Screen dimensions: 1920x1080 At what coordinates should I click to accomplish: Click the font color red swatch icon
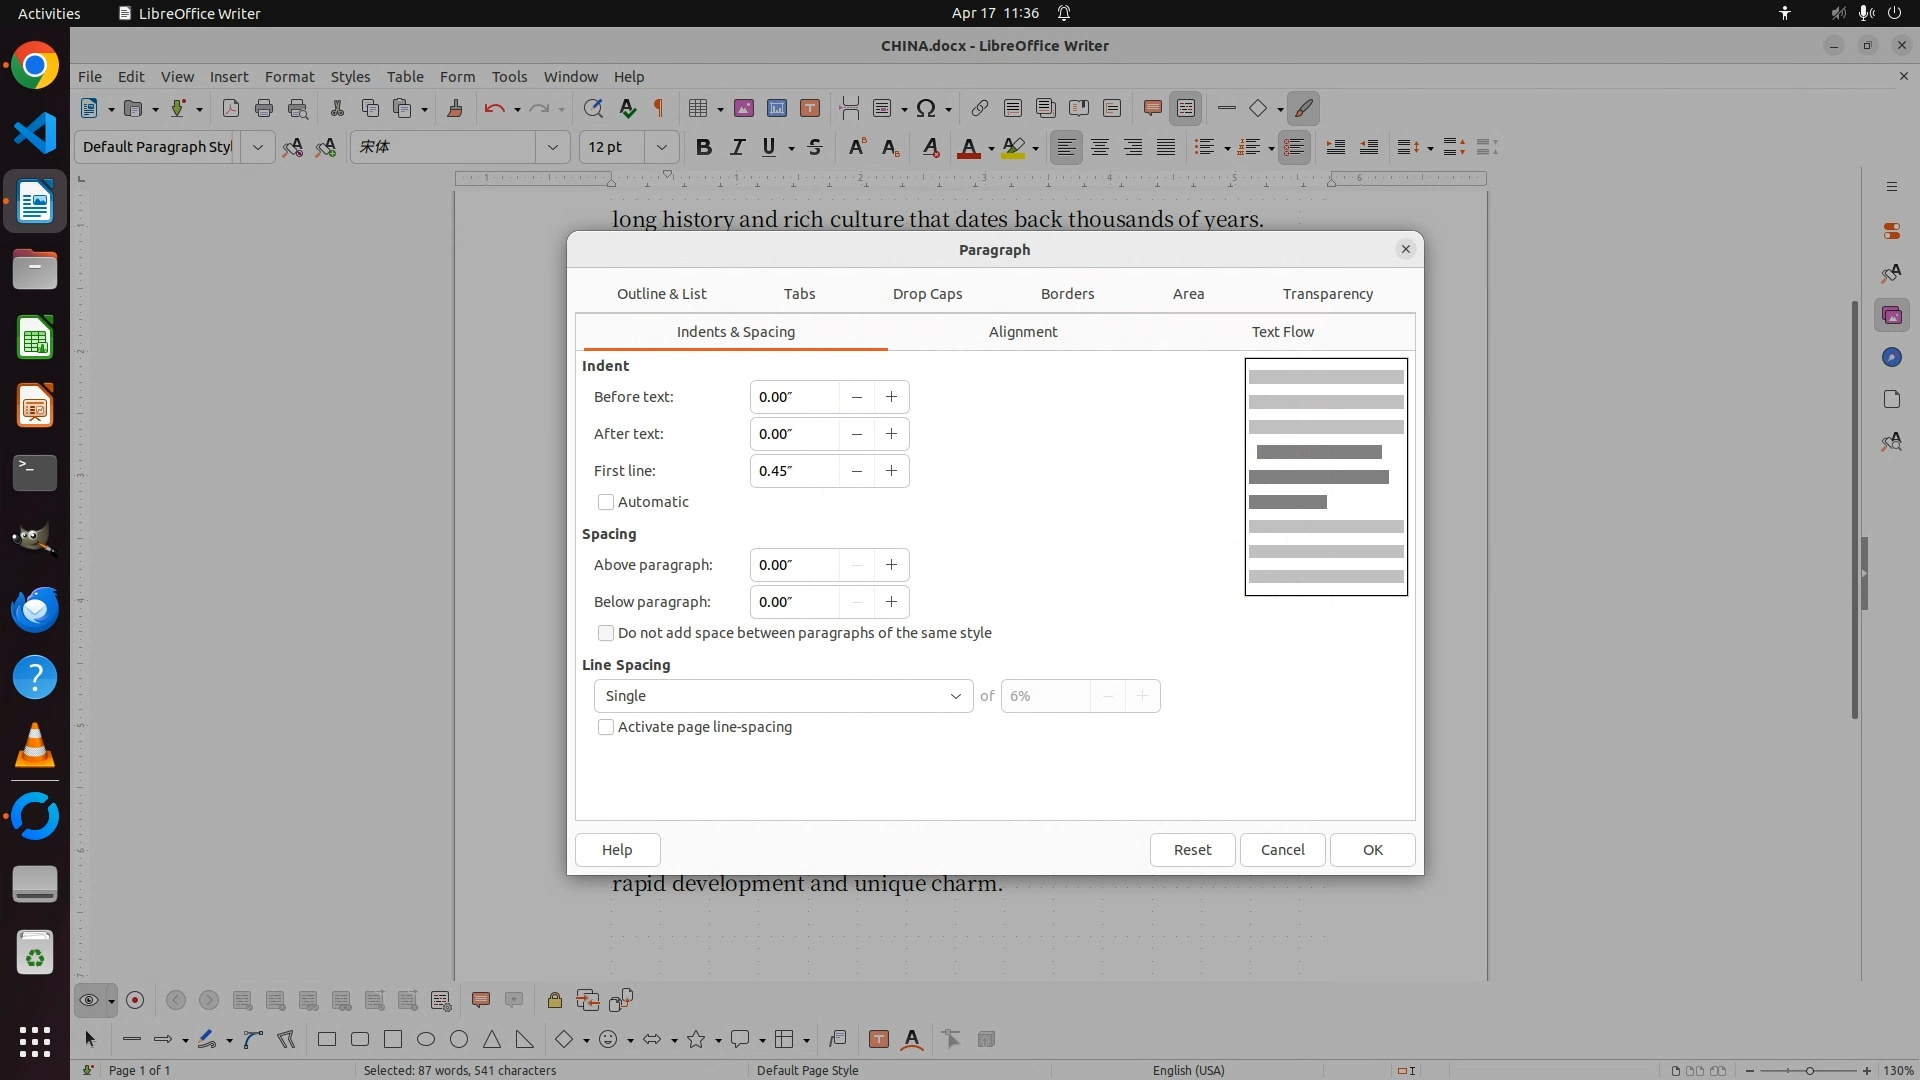point(968,147)
